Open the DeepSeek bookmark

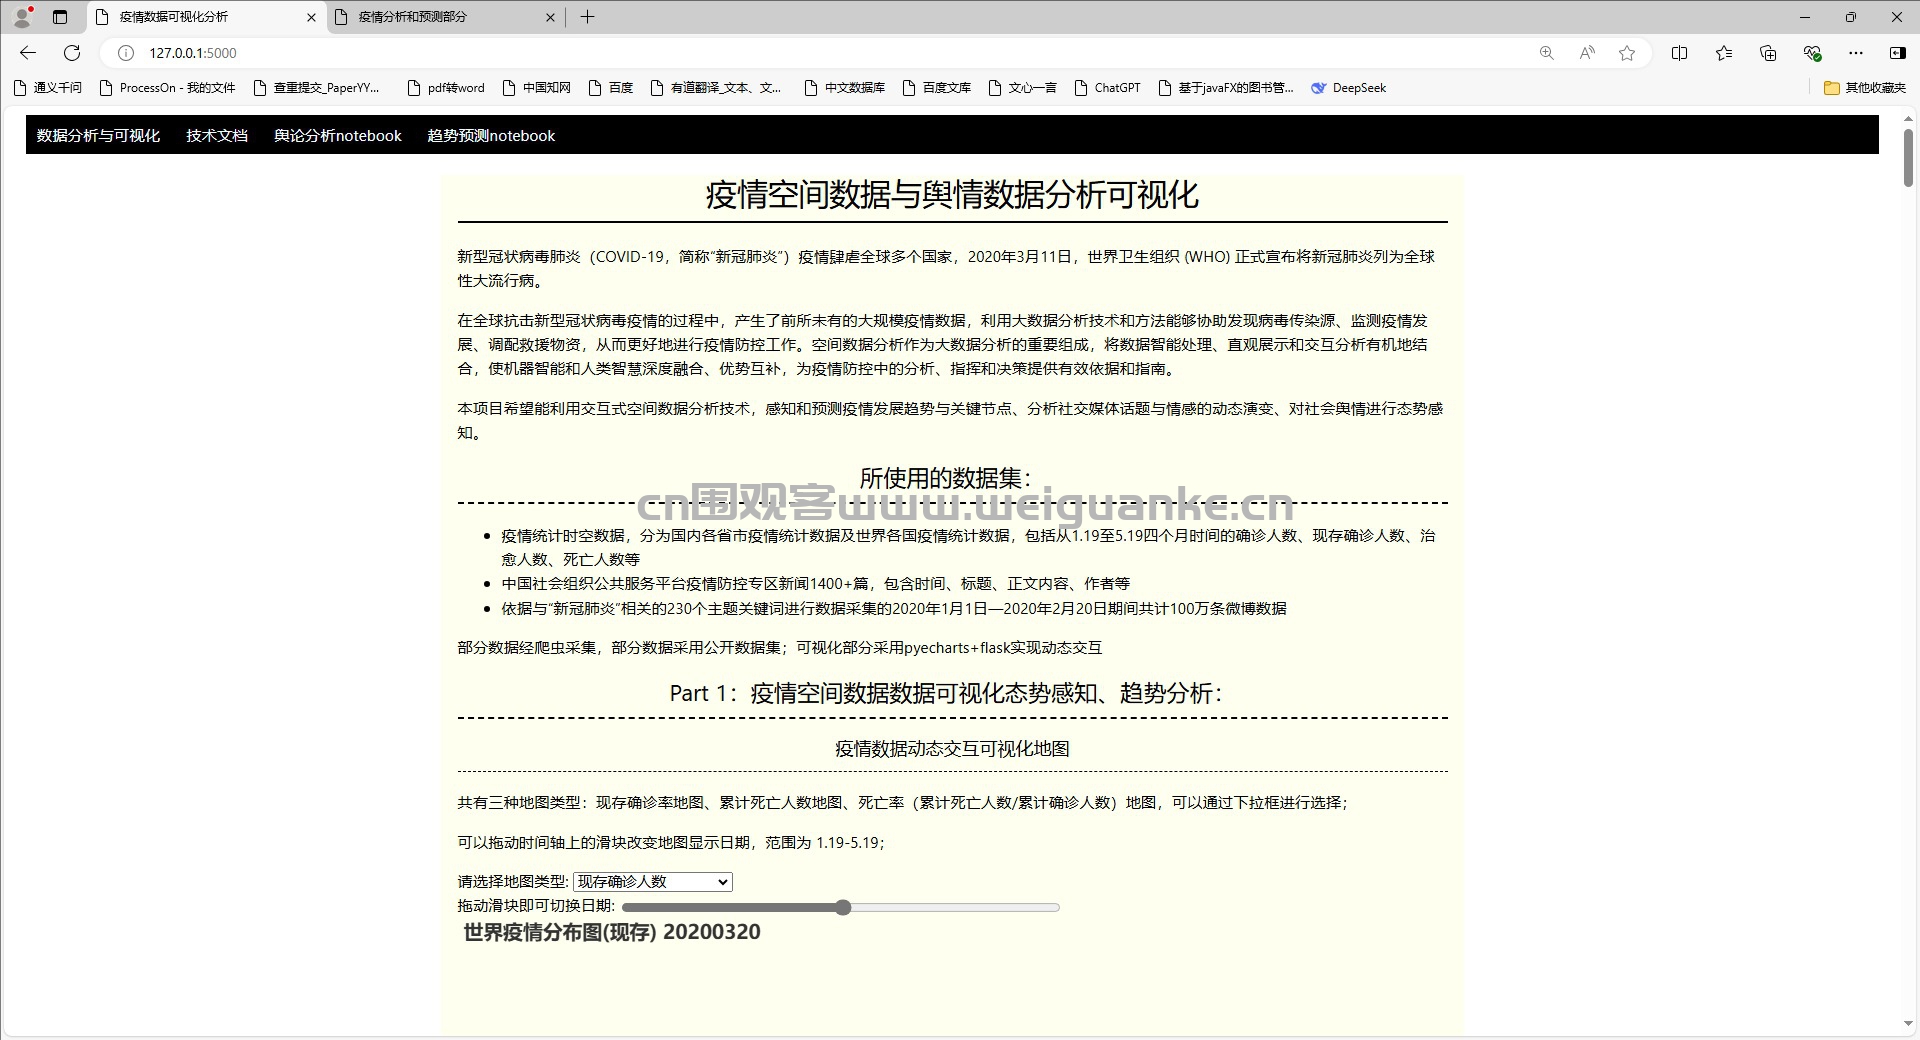(x=1349, y=88)
